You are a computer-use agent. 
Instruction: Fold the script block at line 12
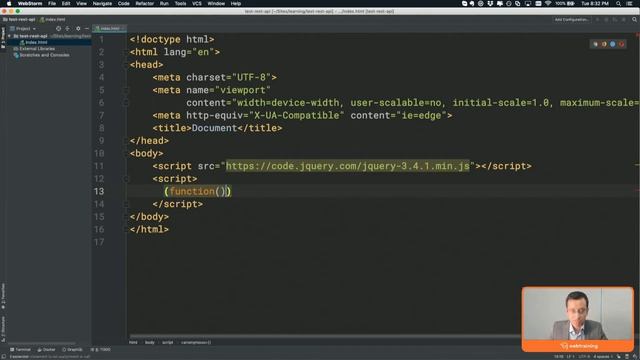point(126,179)
